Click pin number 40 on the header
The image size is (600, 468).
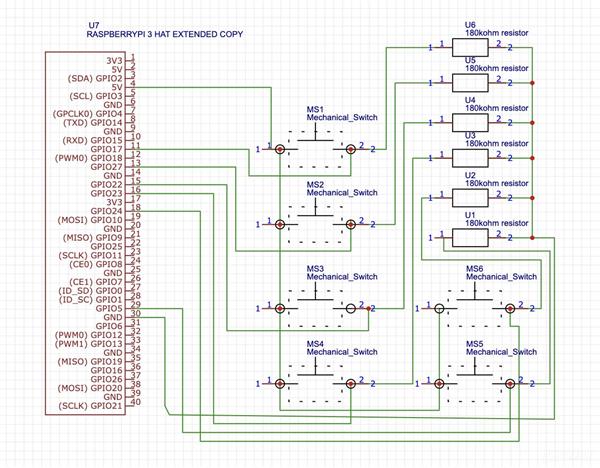(137, 403)
